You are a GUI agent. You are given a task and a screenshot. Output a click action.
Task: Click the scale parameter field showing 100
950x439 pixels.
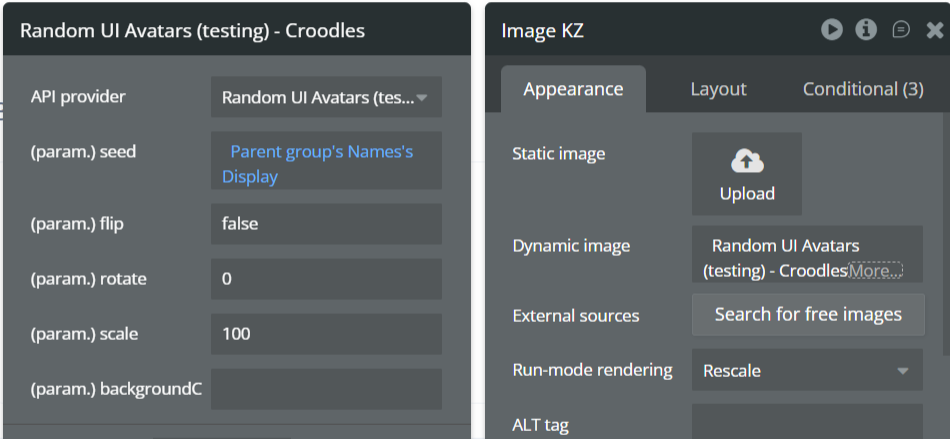click(x=326, y=334)
